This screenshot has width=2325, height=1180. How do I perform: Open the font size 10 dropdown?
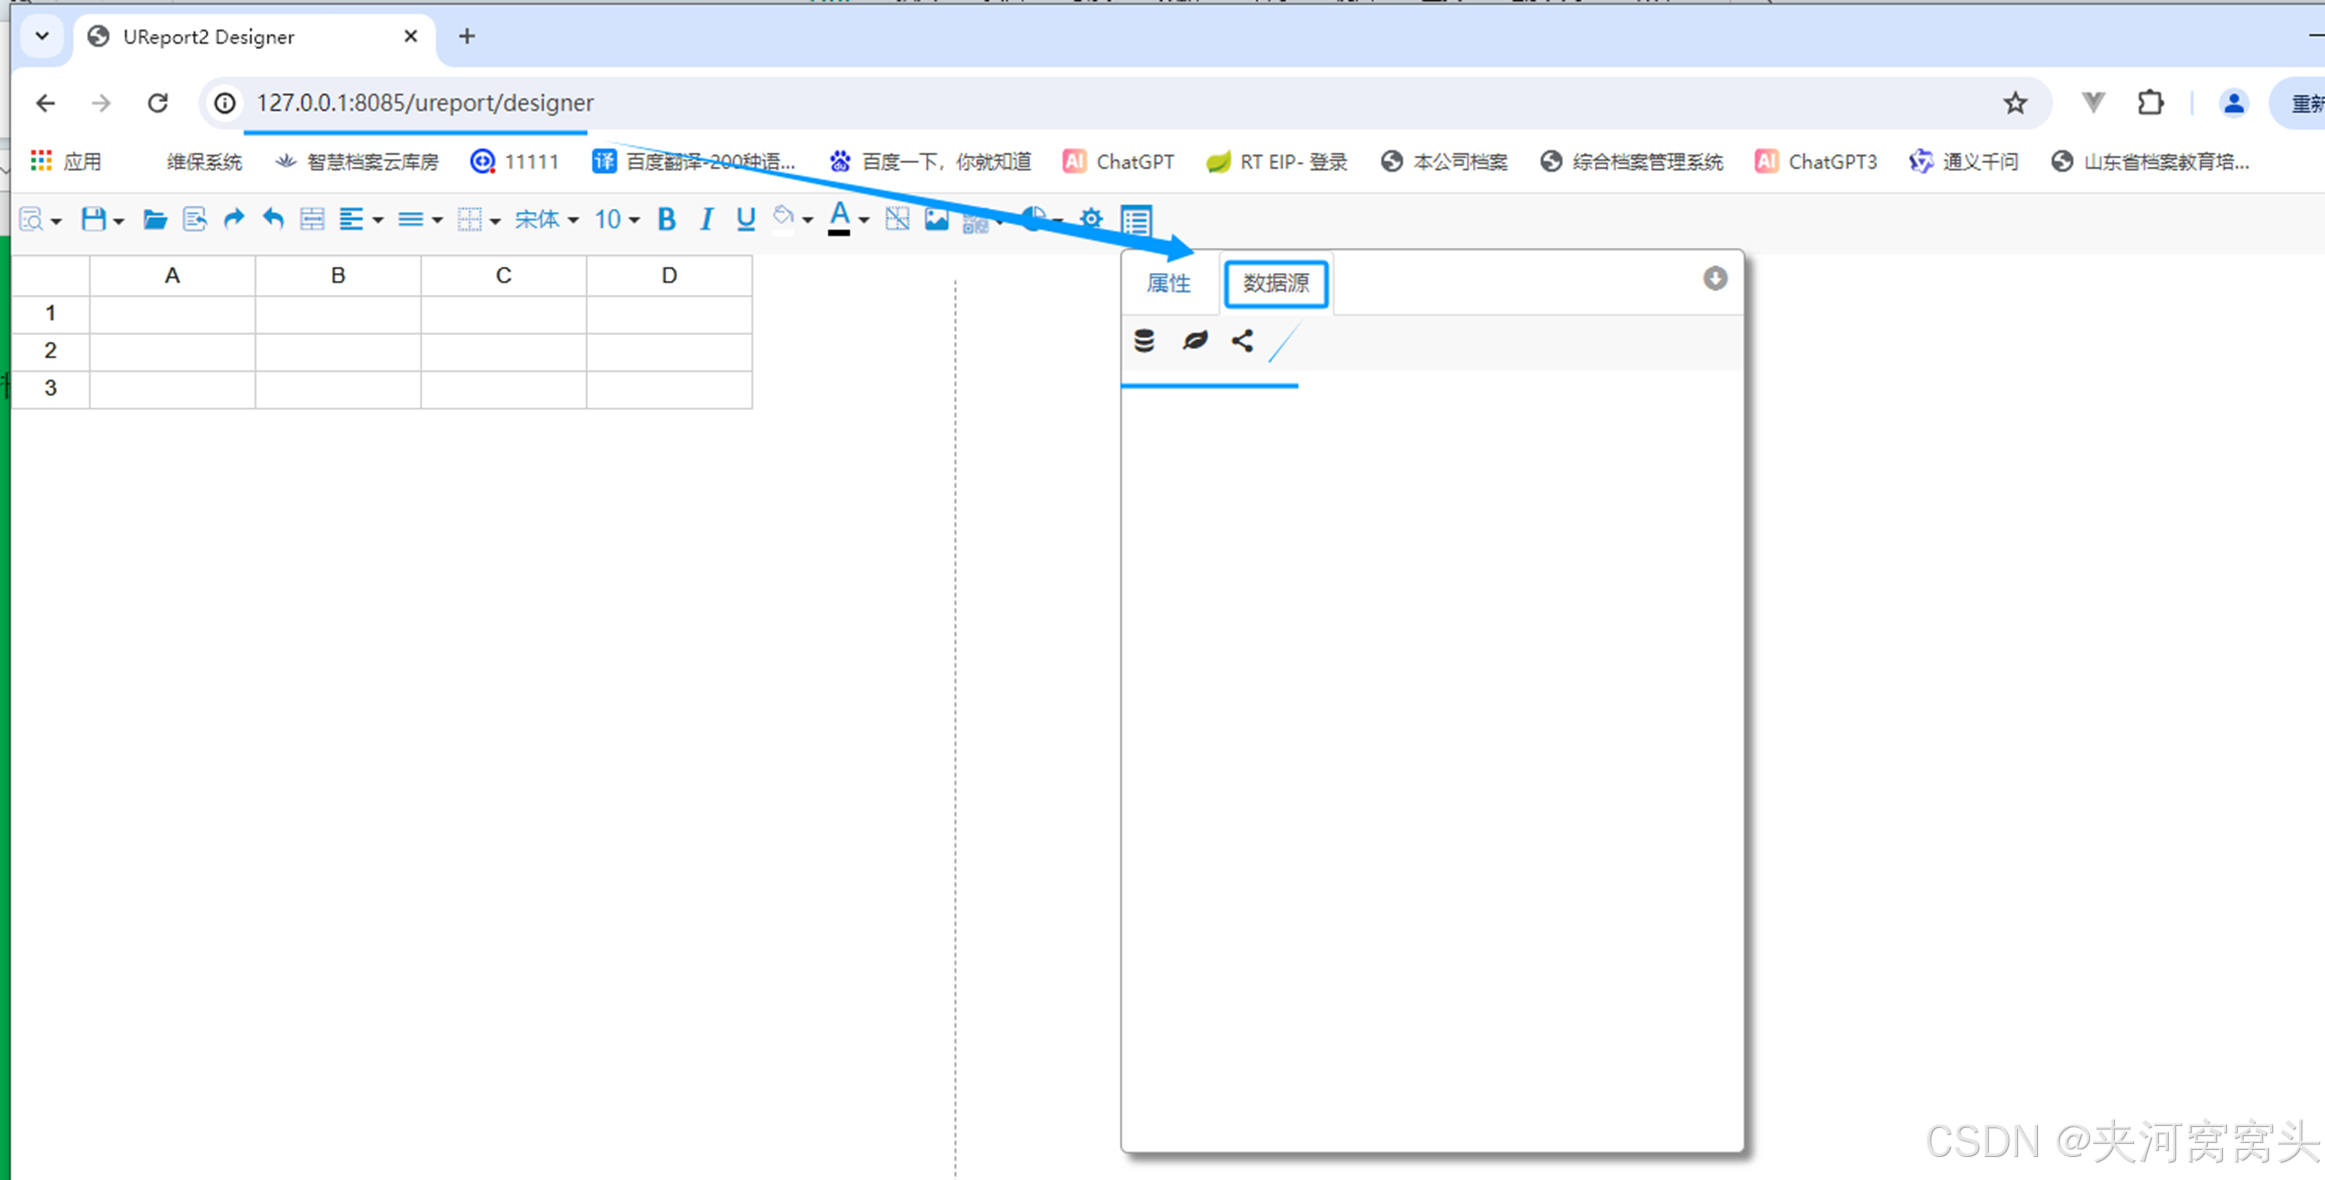click(x=616, y=219)
